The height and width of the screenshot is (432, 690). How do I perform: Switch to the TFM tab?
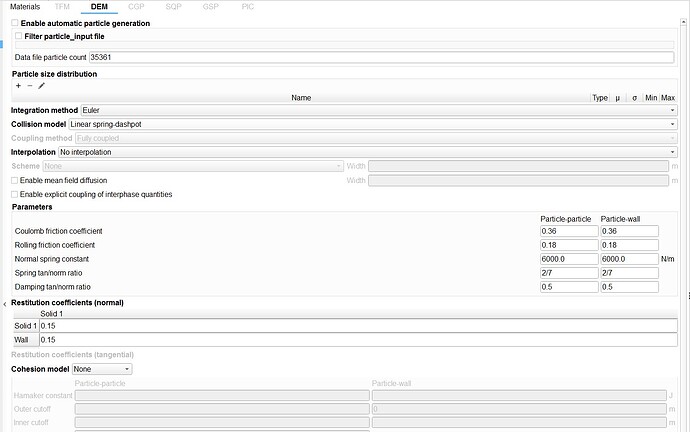[x=62, y=7]
